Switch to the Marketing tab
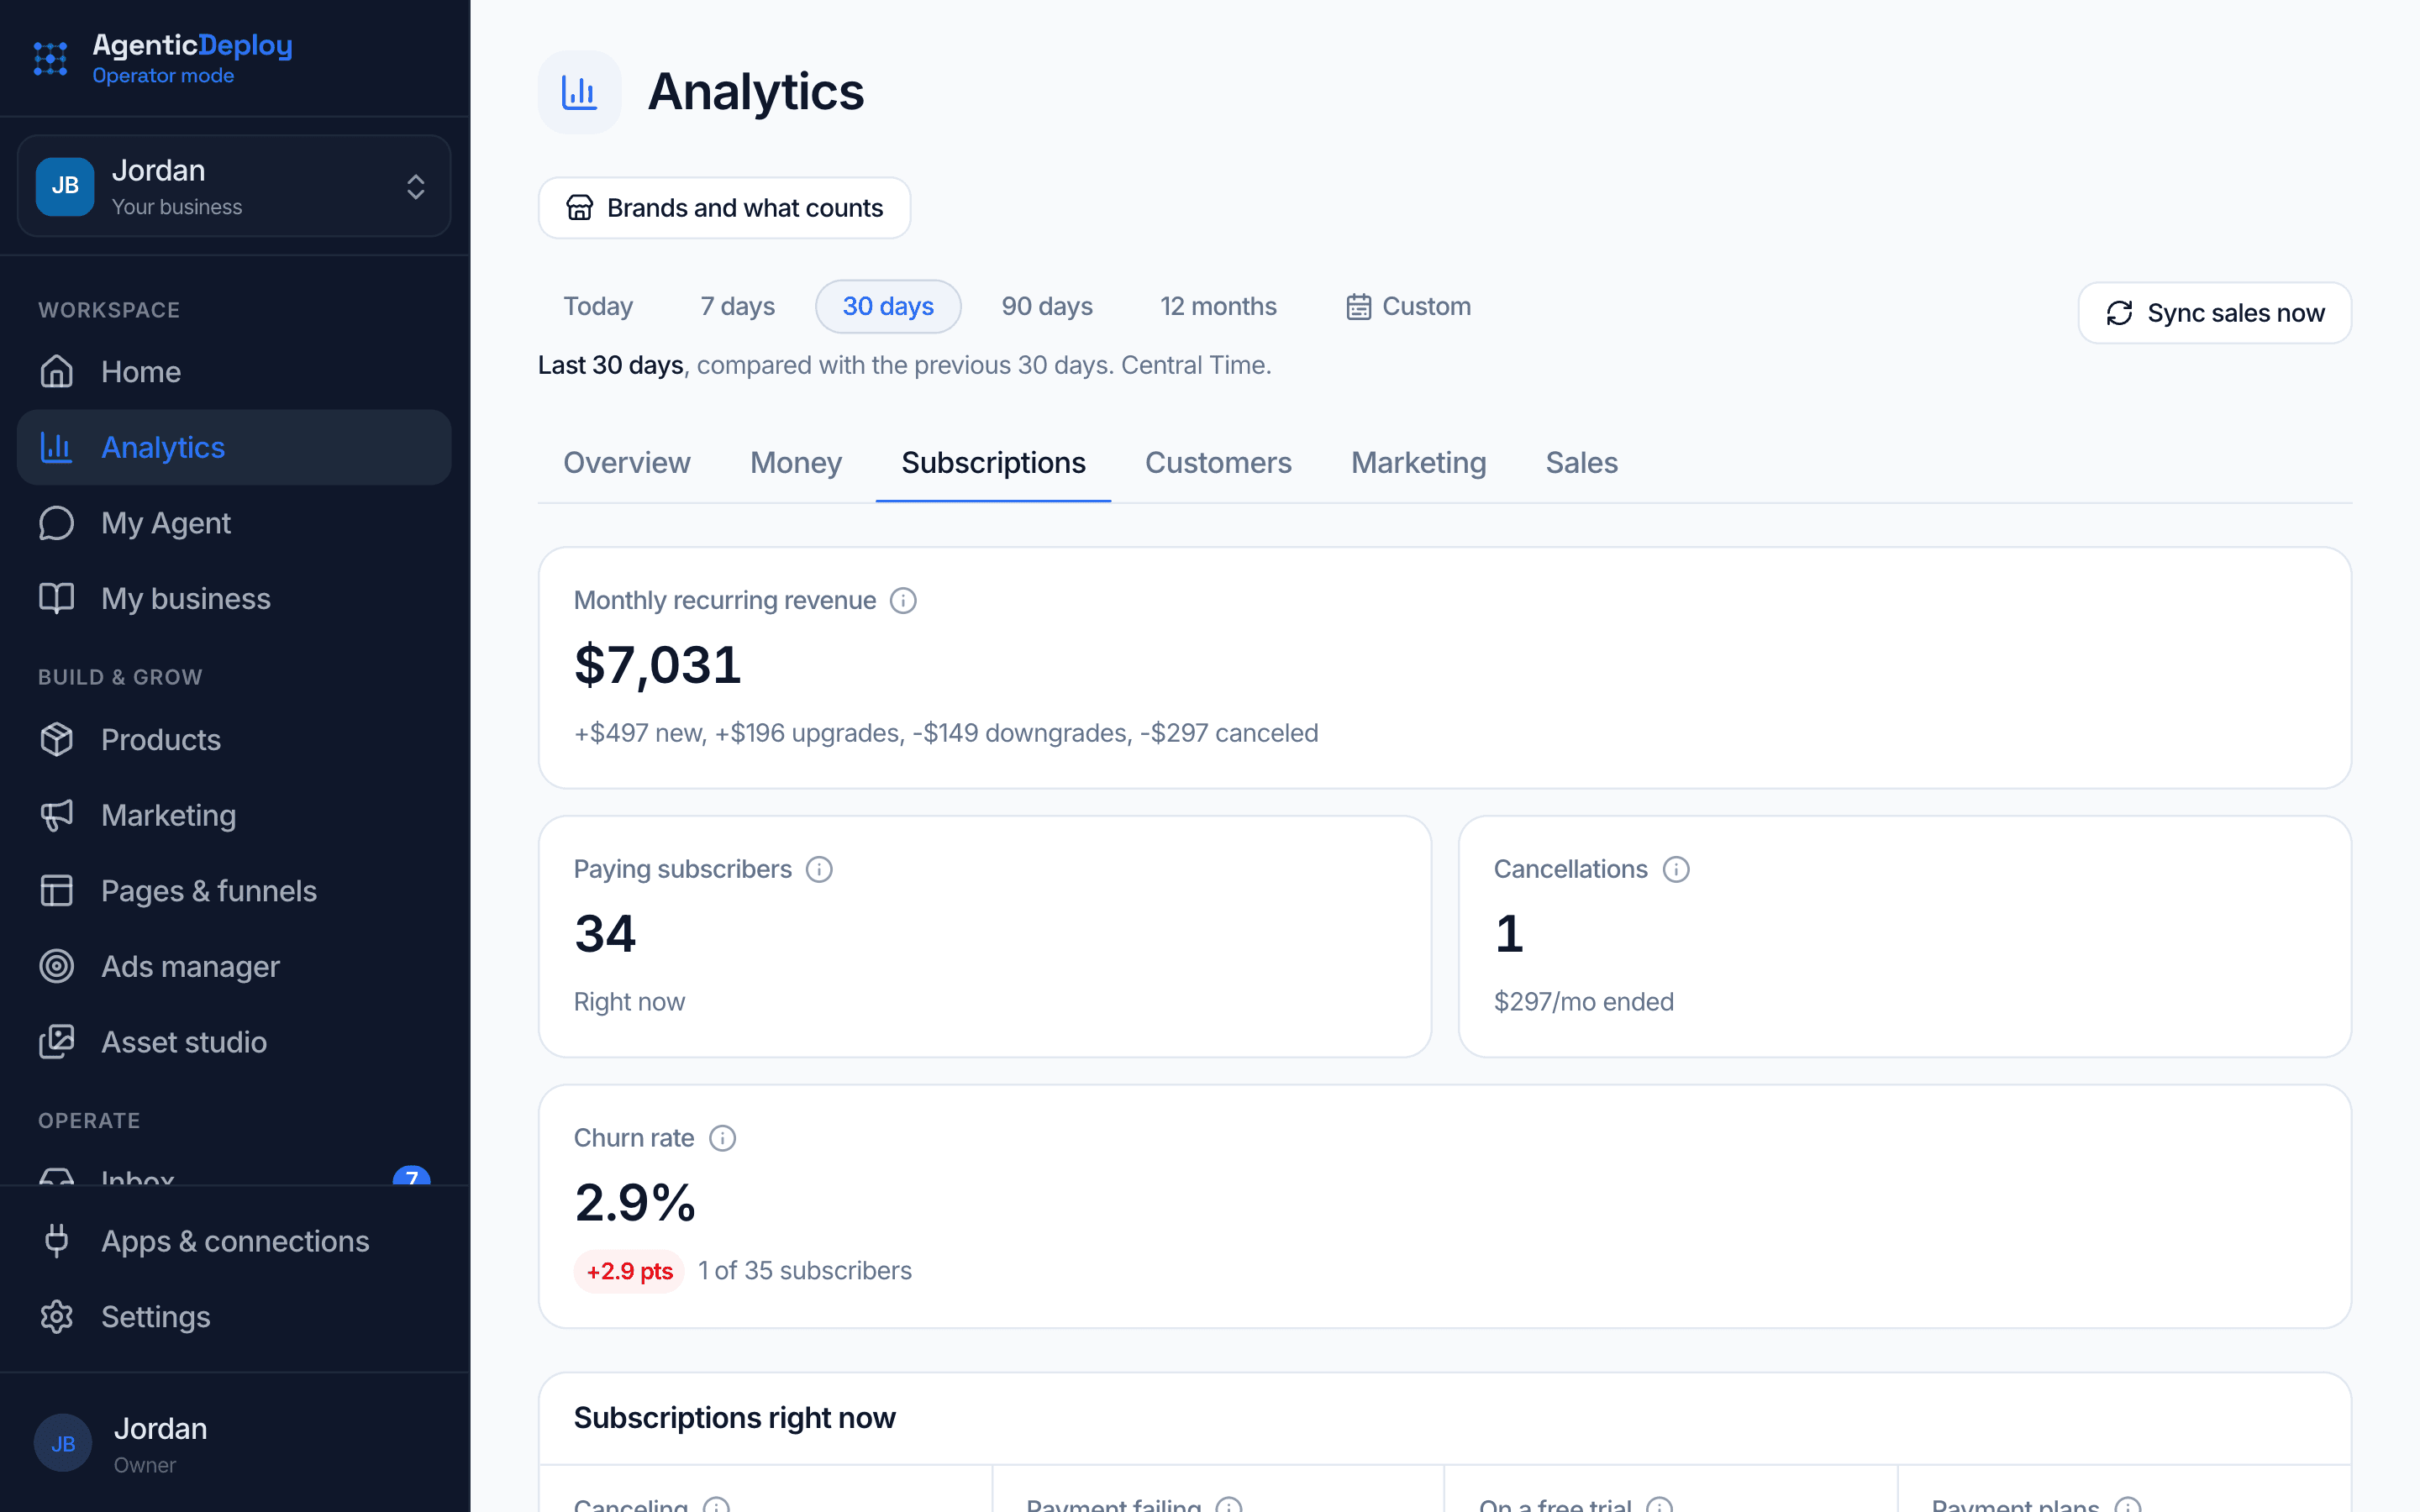 click(x=1418, y=463)
